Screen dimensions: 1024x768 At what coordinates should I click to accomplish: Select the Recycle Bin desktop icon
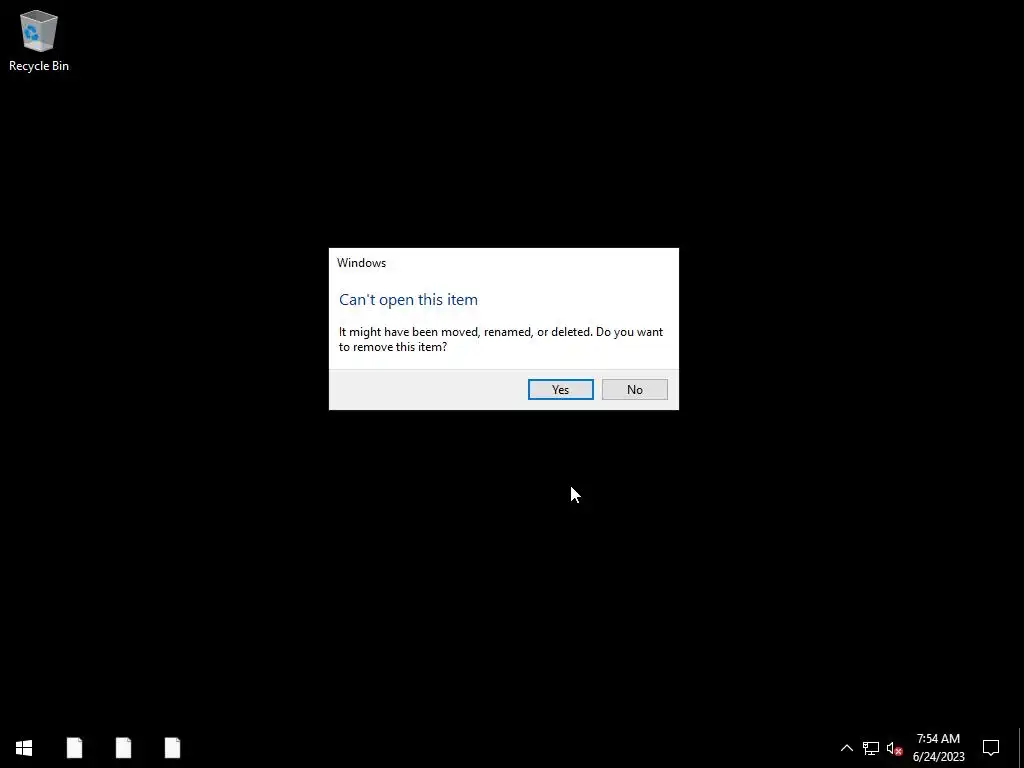[39, 40]
